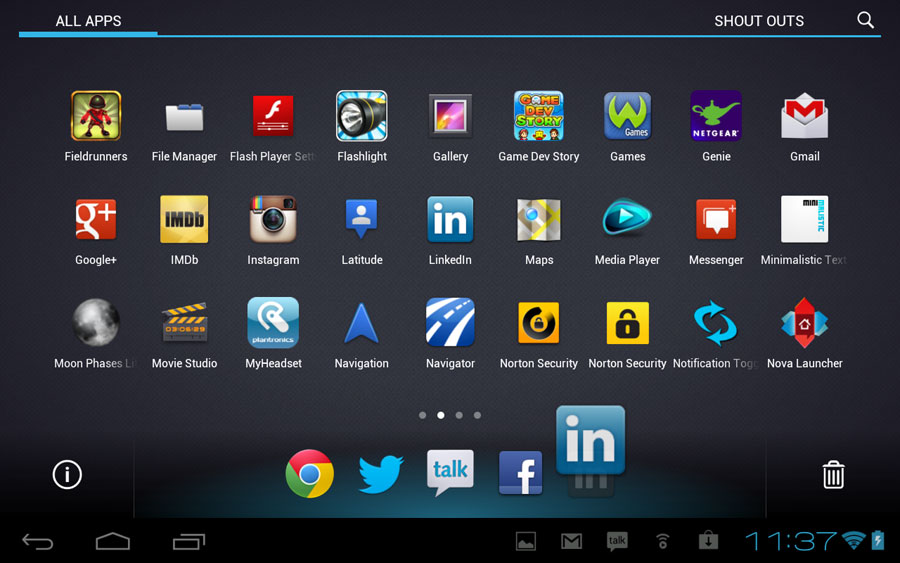Viewport: 900px width, 563px height.
Task: Open the Navigator app
Action: pyautogui.click(x=451, y=323)
